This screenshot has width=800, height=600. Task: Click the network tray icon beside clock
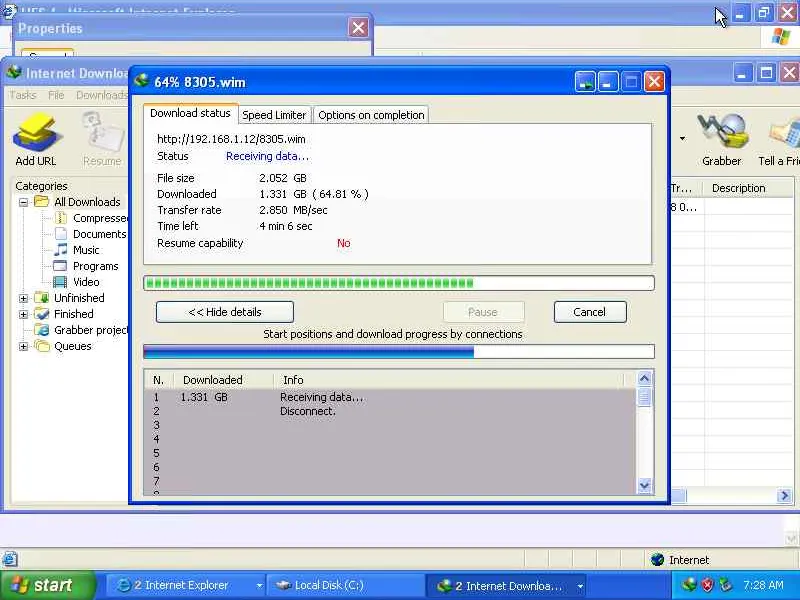point(724,585)
